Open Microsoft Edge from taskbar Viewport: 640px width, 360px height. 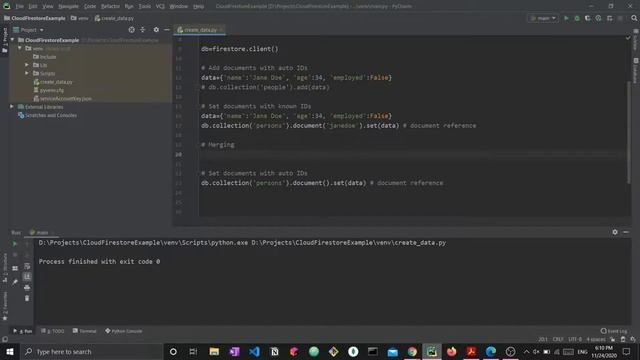491,351
